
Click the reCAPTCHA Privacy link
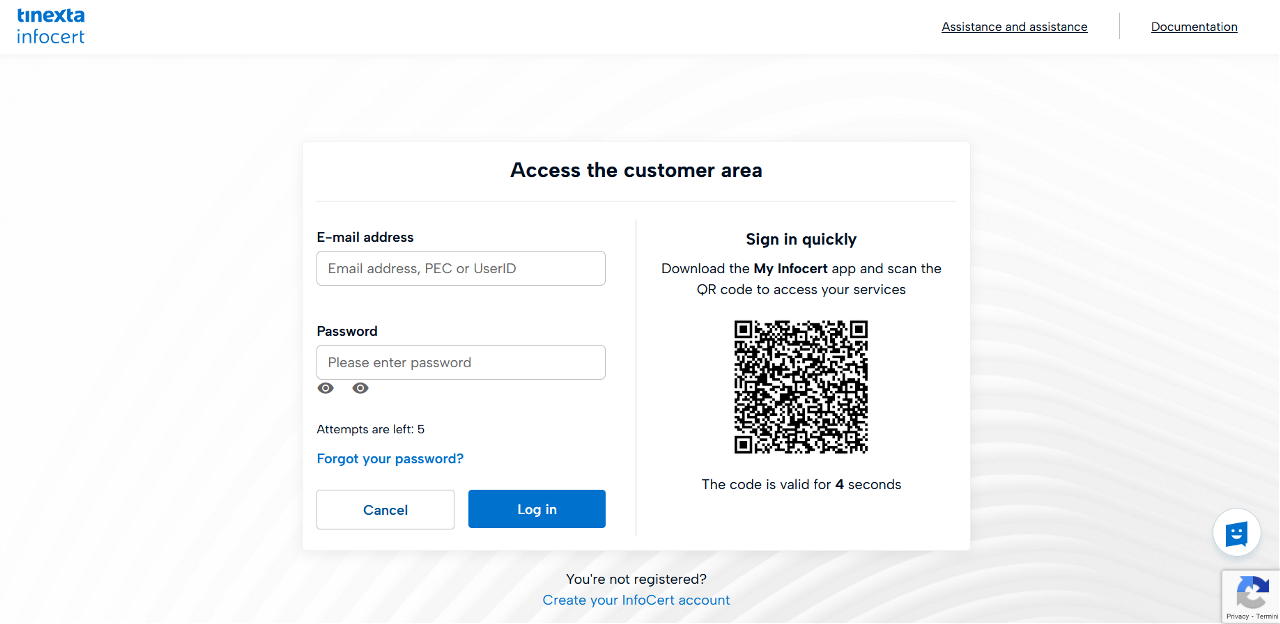pyautogui.click(x=1237, y=617)
